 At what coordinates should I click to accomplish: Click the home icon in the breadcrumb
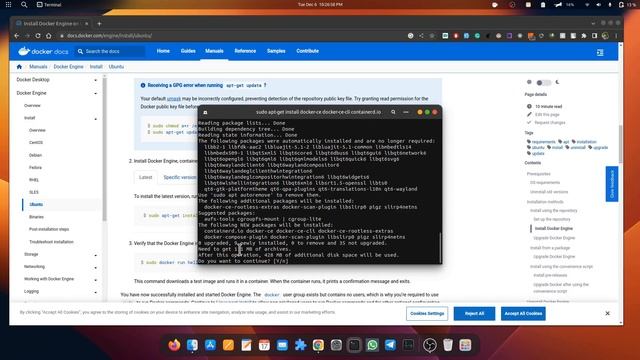19,67
